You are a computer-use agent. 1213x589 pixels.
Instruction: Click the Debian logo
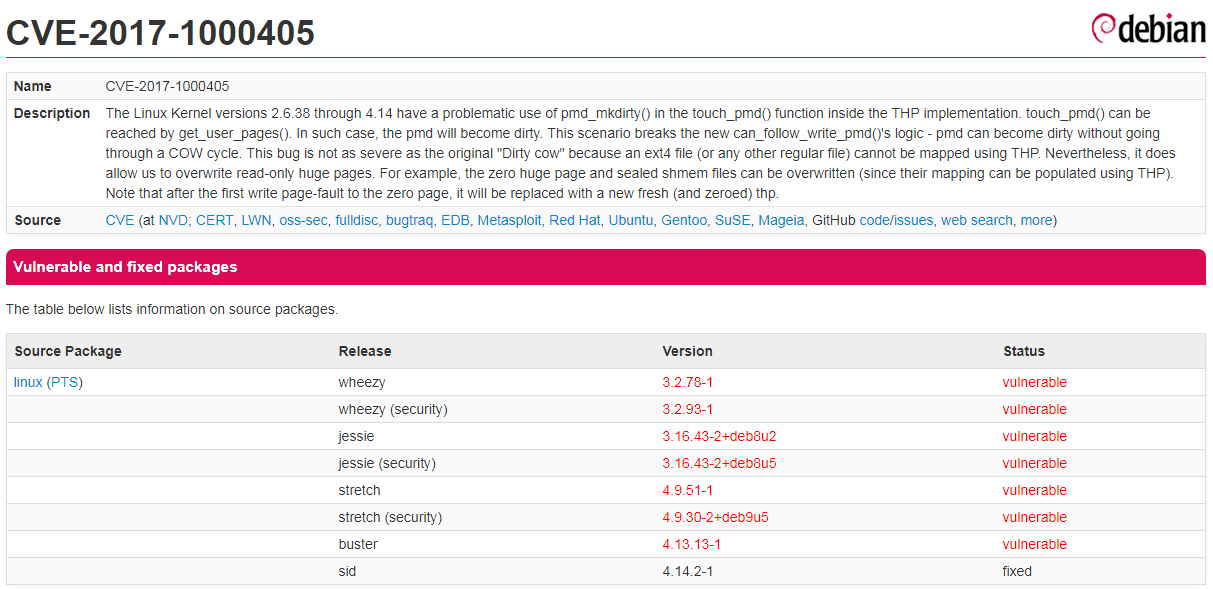tap(1147, 29)
